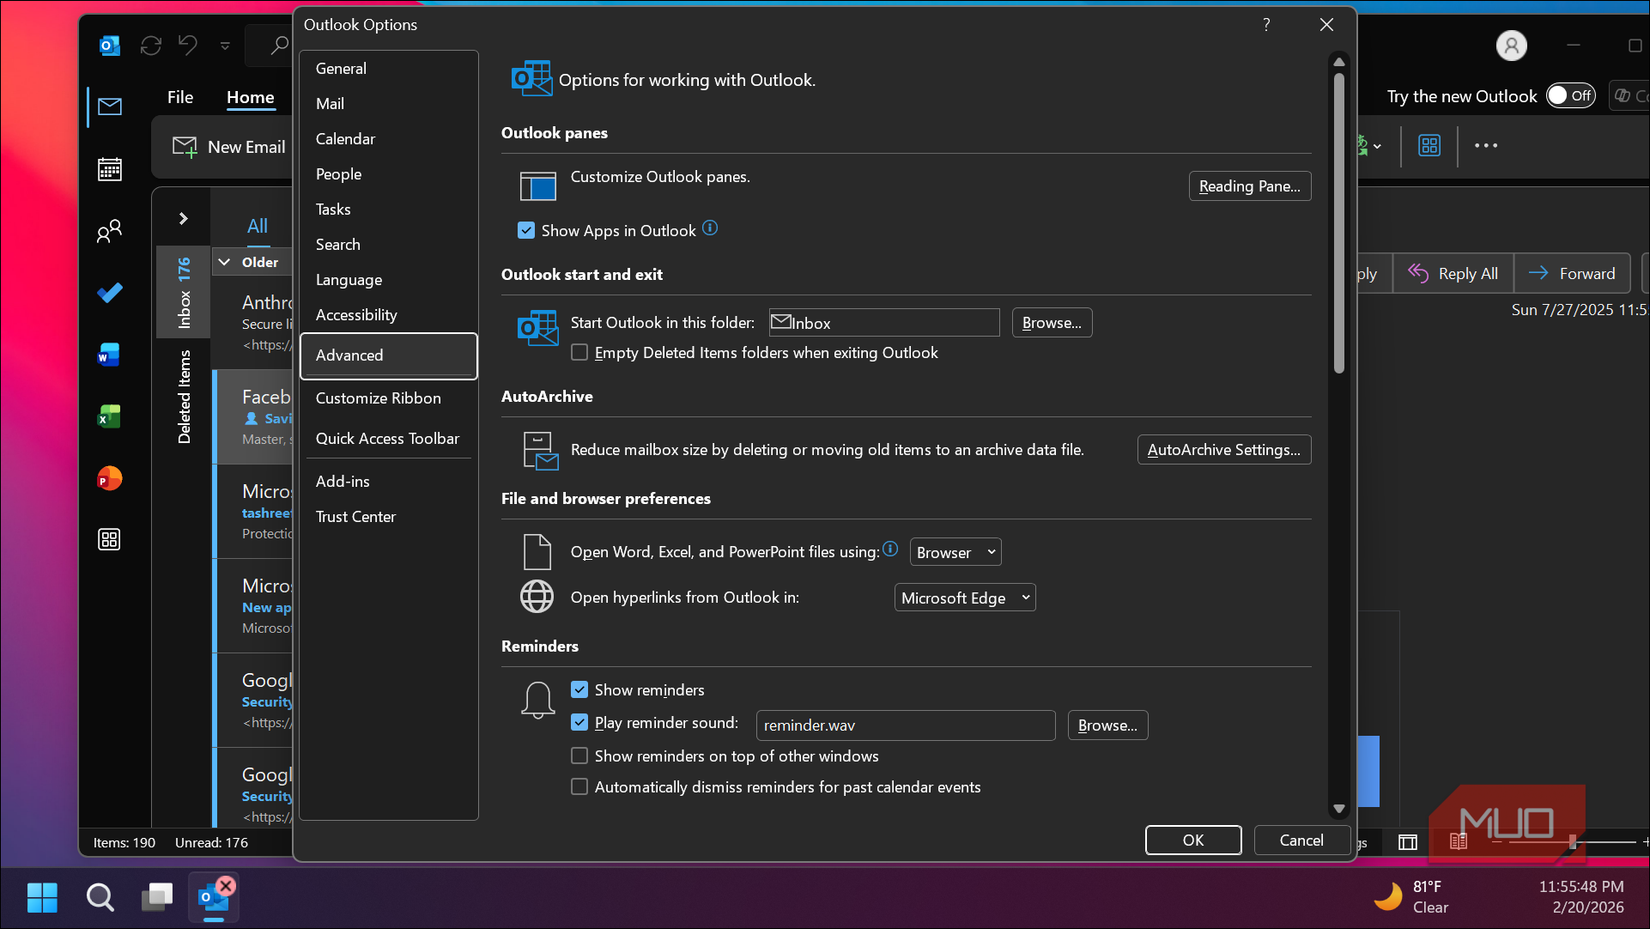
Task: Open the File menu
Action: (180, 97)
